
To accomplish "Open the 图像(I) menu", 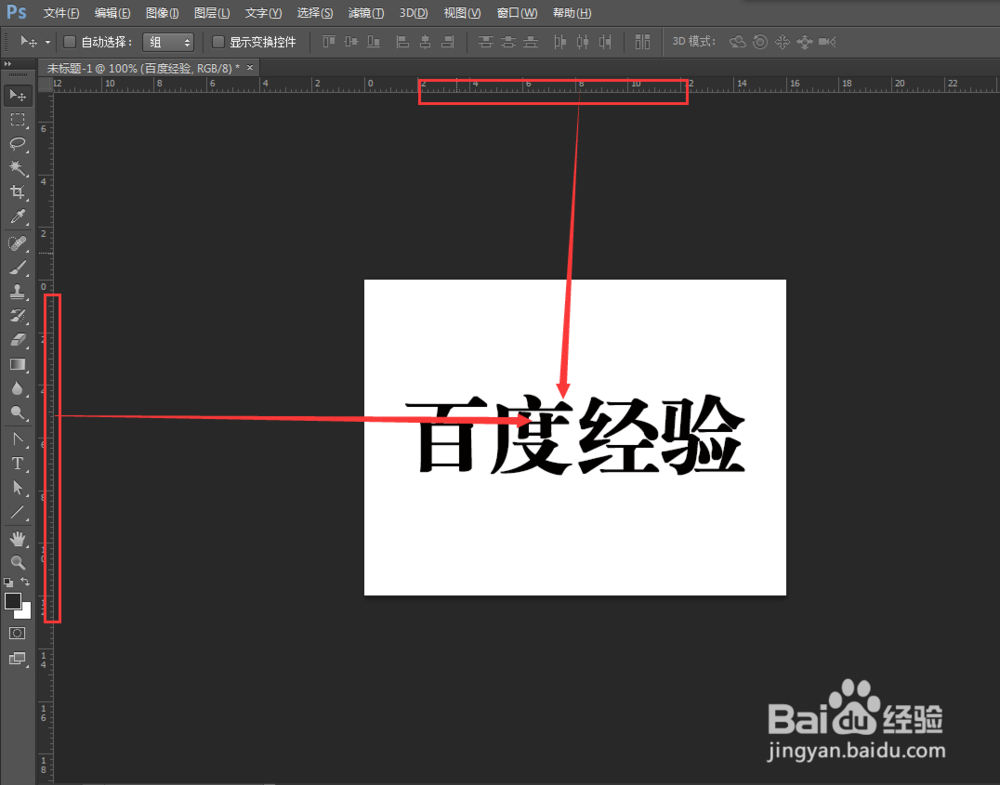I will (x=162, y=13).
